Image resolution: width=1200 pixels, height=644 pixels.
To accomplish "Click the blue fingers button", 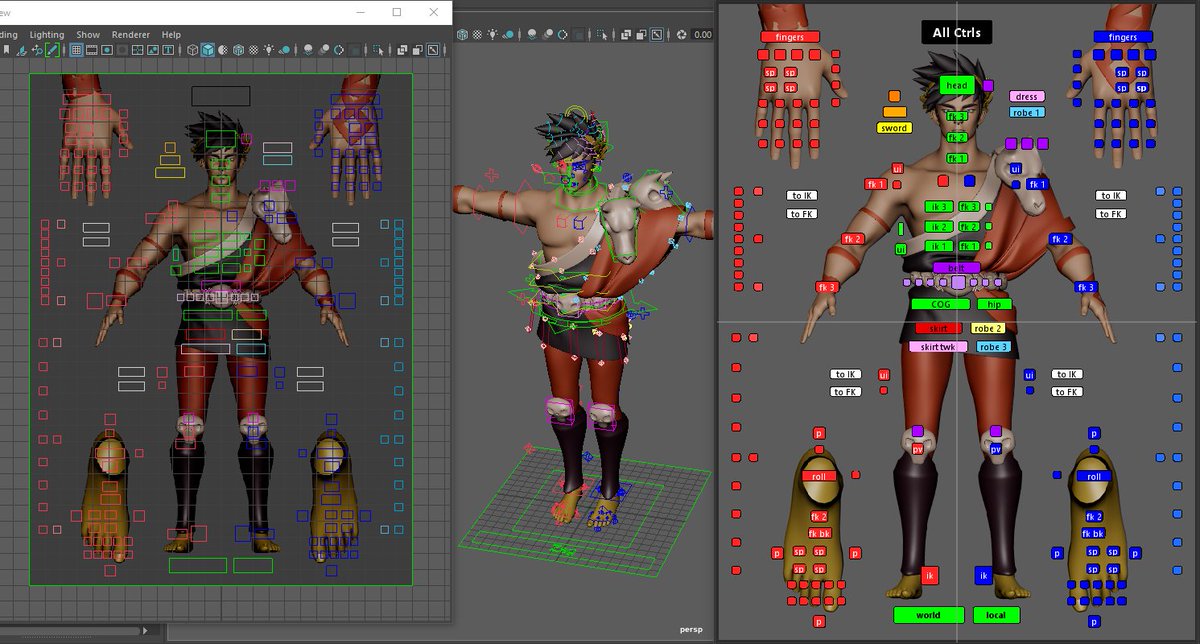I will tap(1123, 37).
